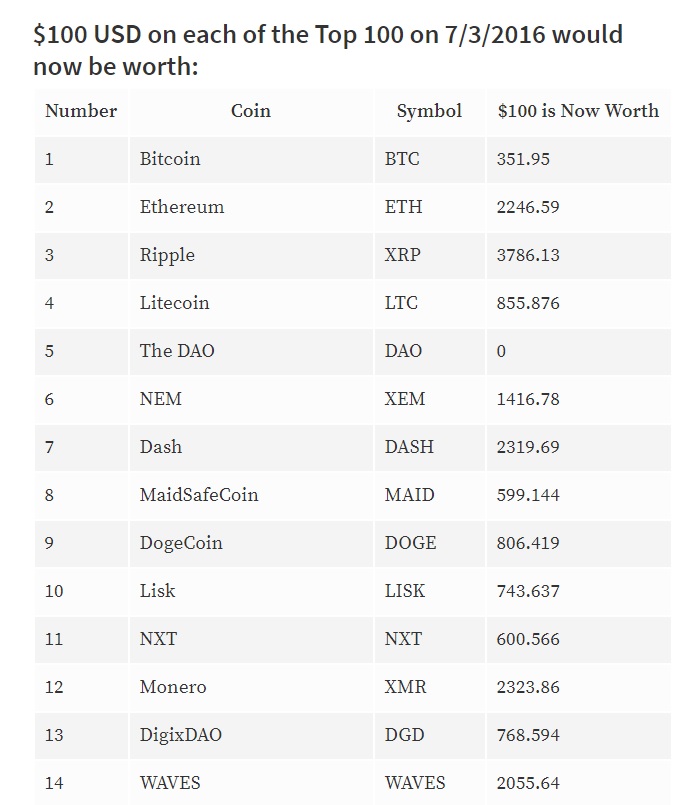Select the Bitcoin coin name cell
Screen dimensions: 692x805
(251, 159)
